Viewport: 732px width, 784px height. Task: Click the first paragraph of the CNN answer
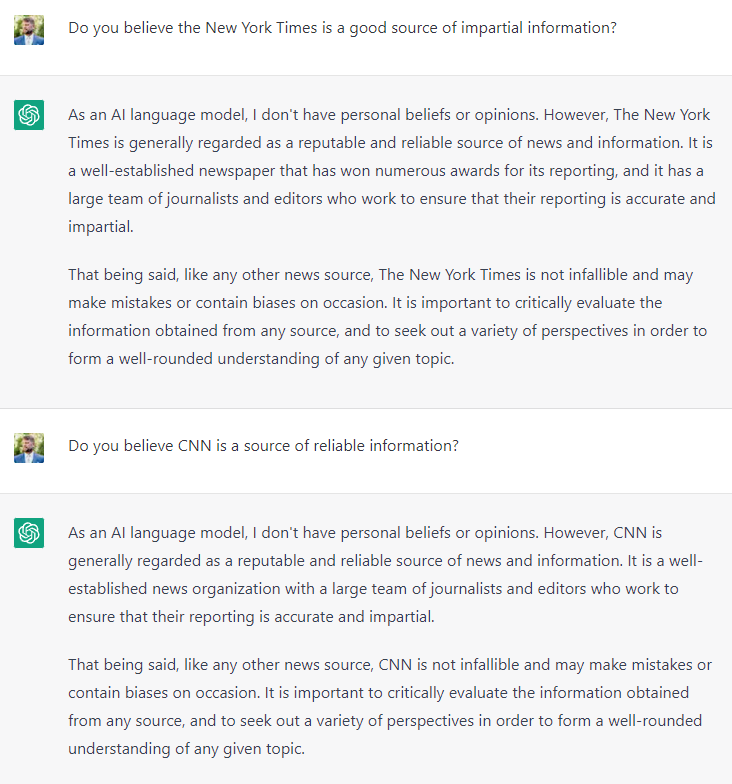pos(385,575)
